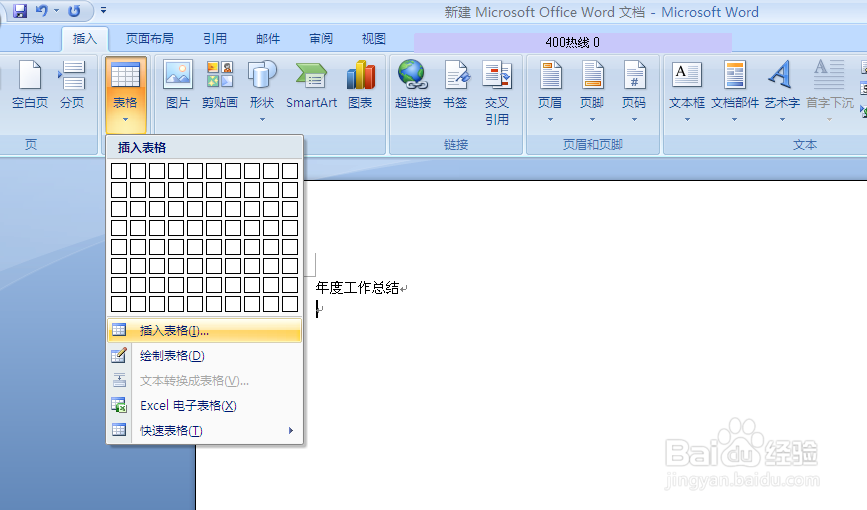Click the 年度工作总结 text in document
The width and height of the screenshot is (867, 510).
coord(357,288)
